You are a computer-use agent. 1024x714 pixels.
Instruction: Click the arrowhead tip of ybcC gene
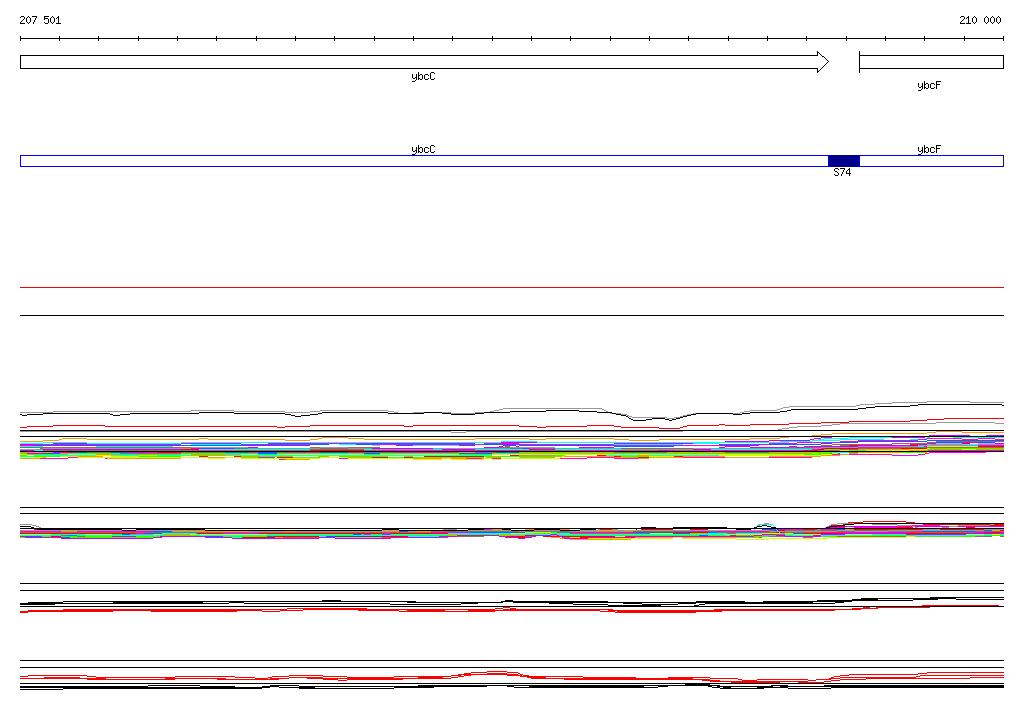tap(826, 62)
